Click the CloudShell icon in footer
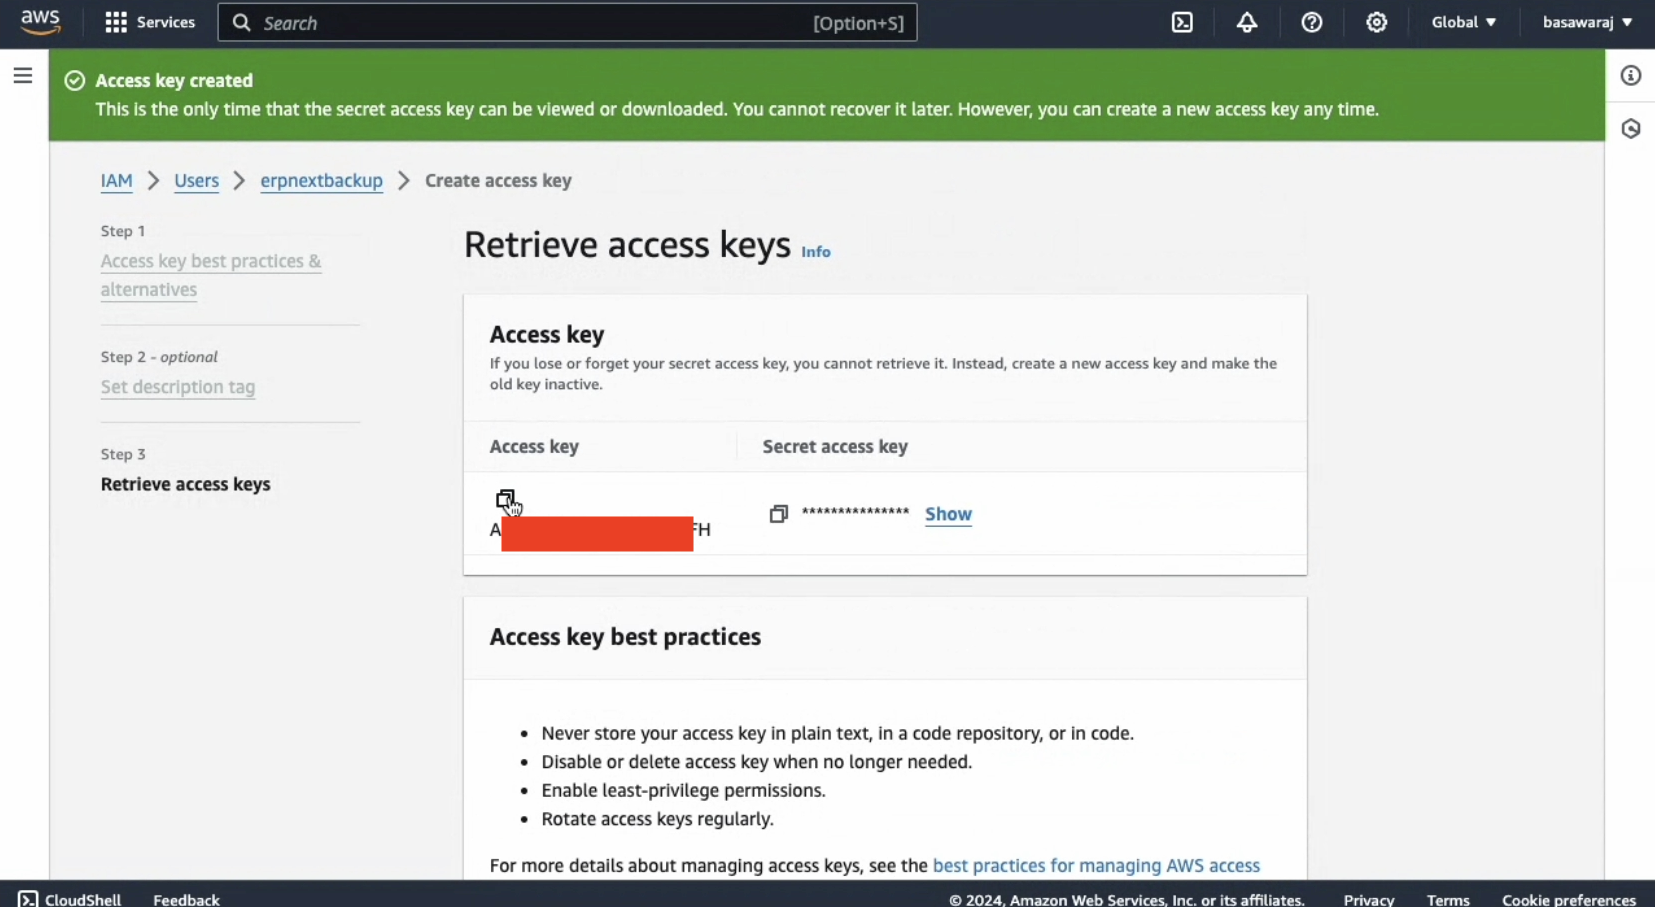 (x=28, y=899)
